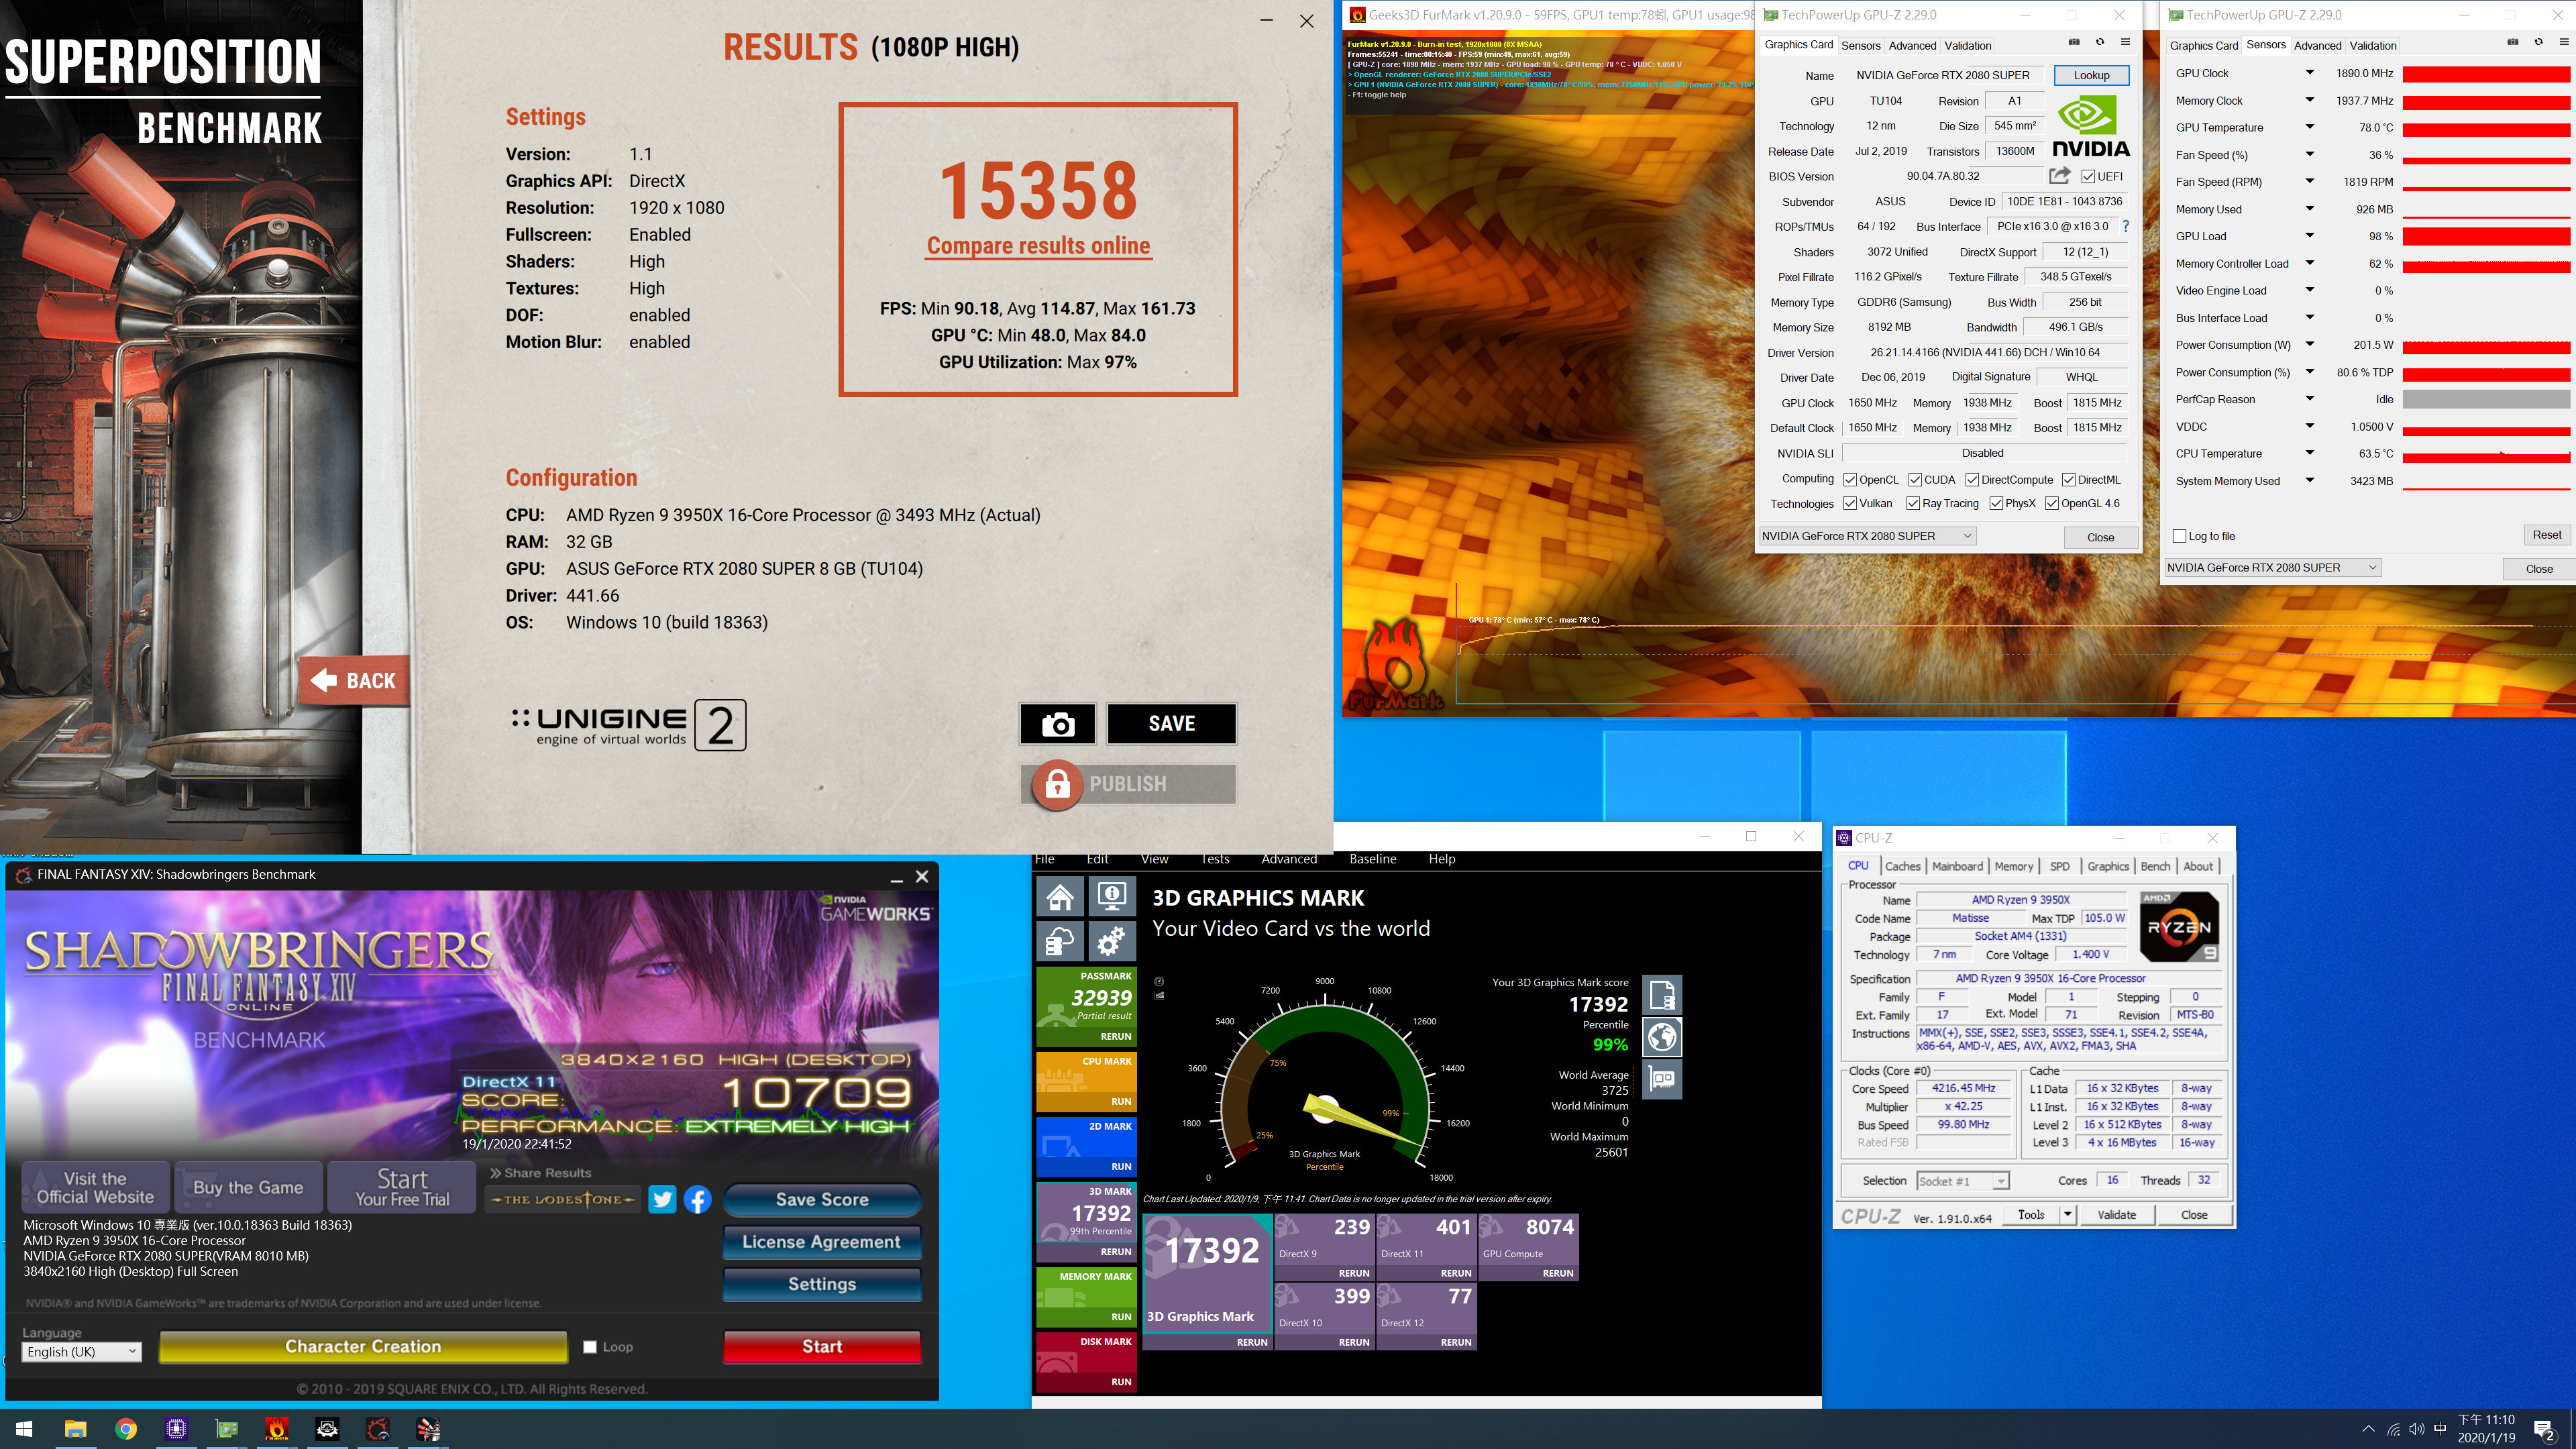Image resolution: width=2576 pixels, height=1449 pixels.
Task: Open GPU-Z Sensors window hamburger menu
Action: click(2564, 42)
